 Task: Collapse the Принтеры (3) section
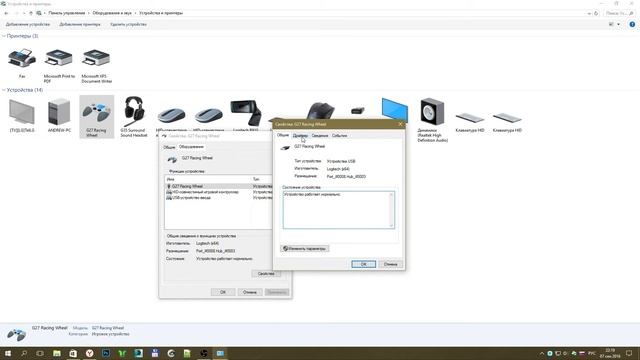4,36
